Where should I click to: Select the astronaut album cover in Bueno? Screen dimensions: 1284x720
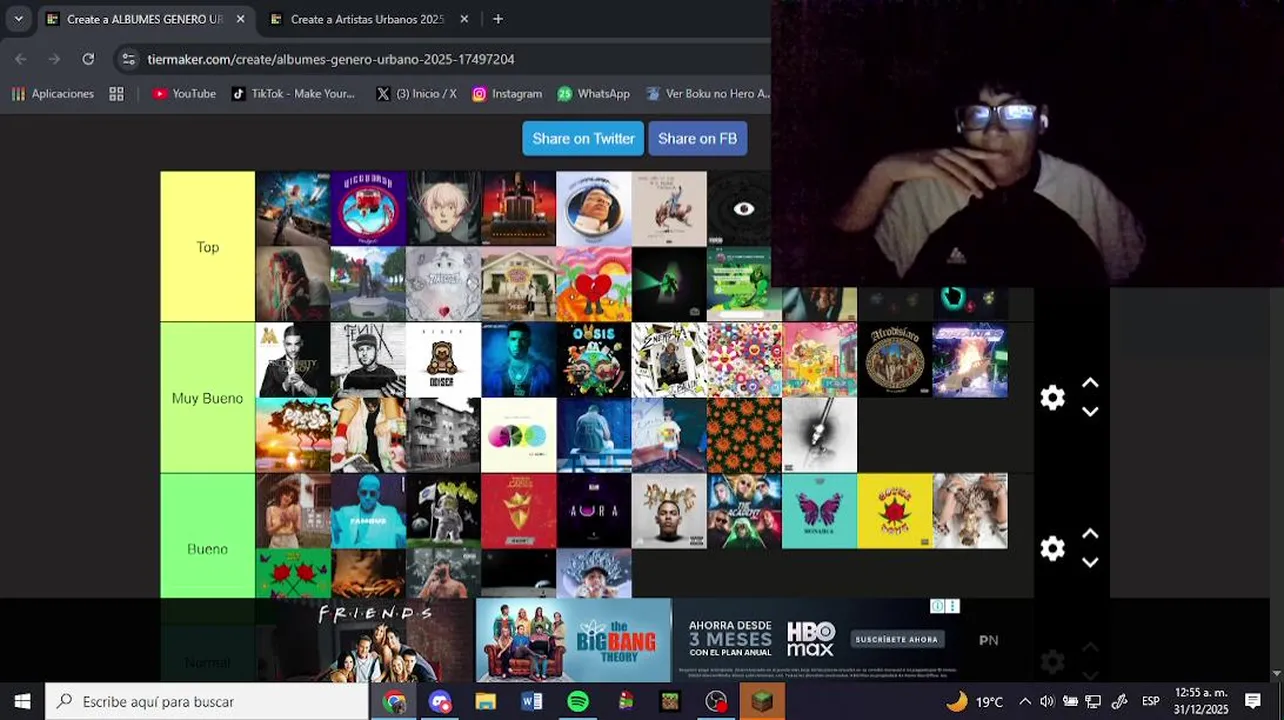tap(443, 511)
